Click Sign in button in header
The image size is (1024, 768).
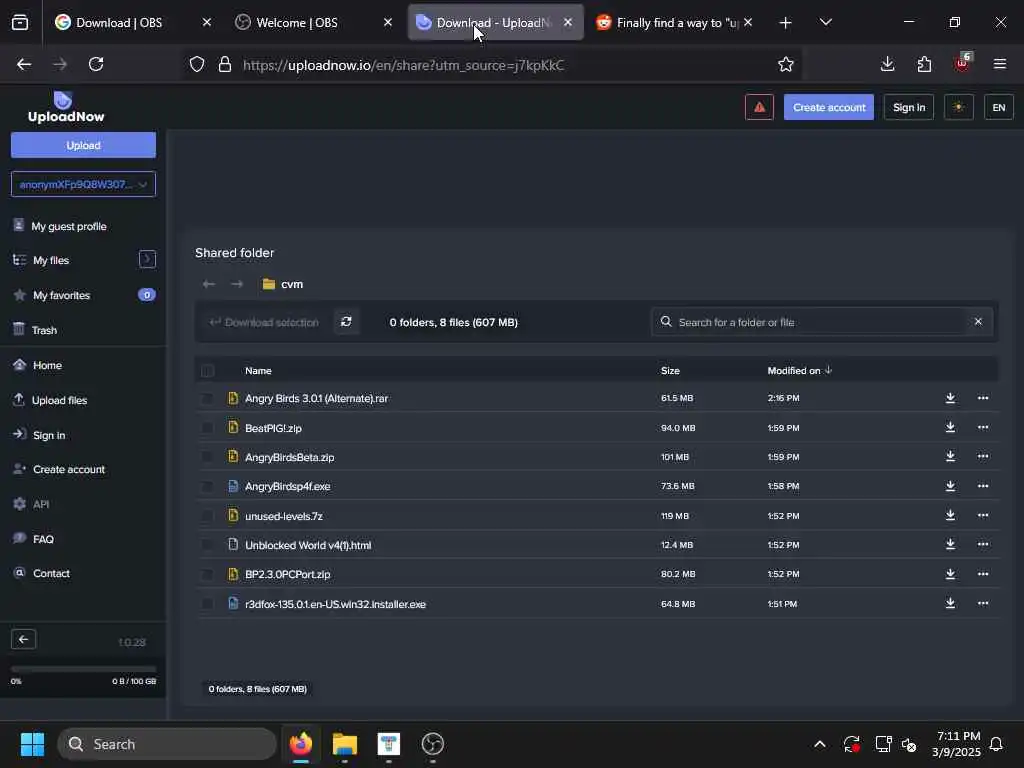click(908, 107)
